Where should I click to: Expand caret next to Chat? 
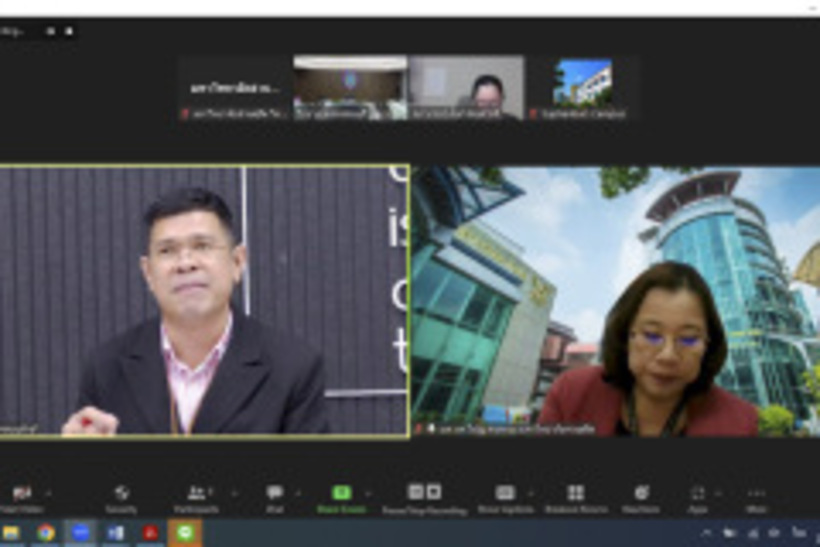[x=298, y=493]
